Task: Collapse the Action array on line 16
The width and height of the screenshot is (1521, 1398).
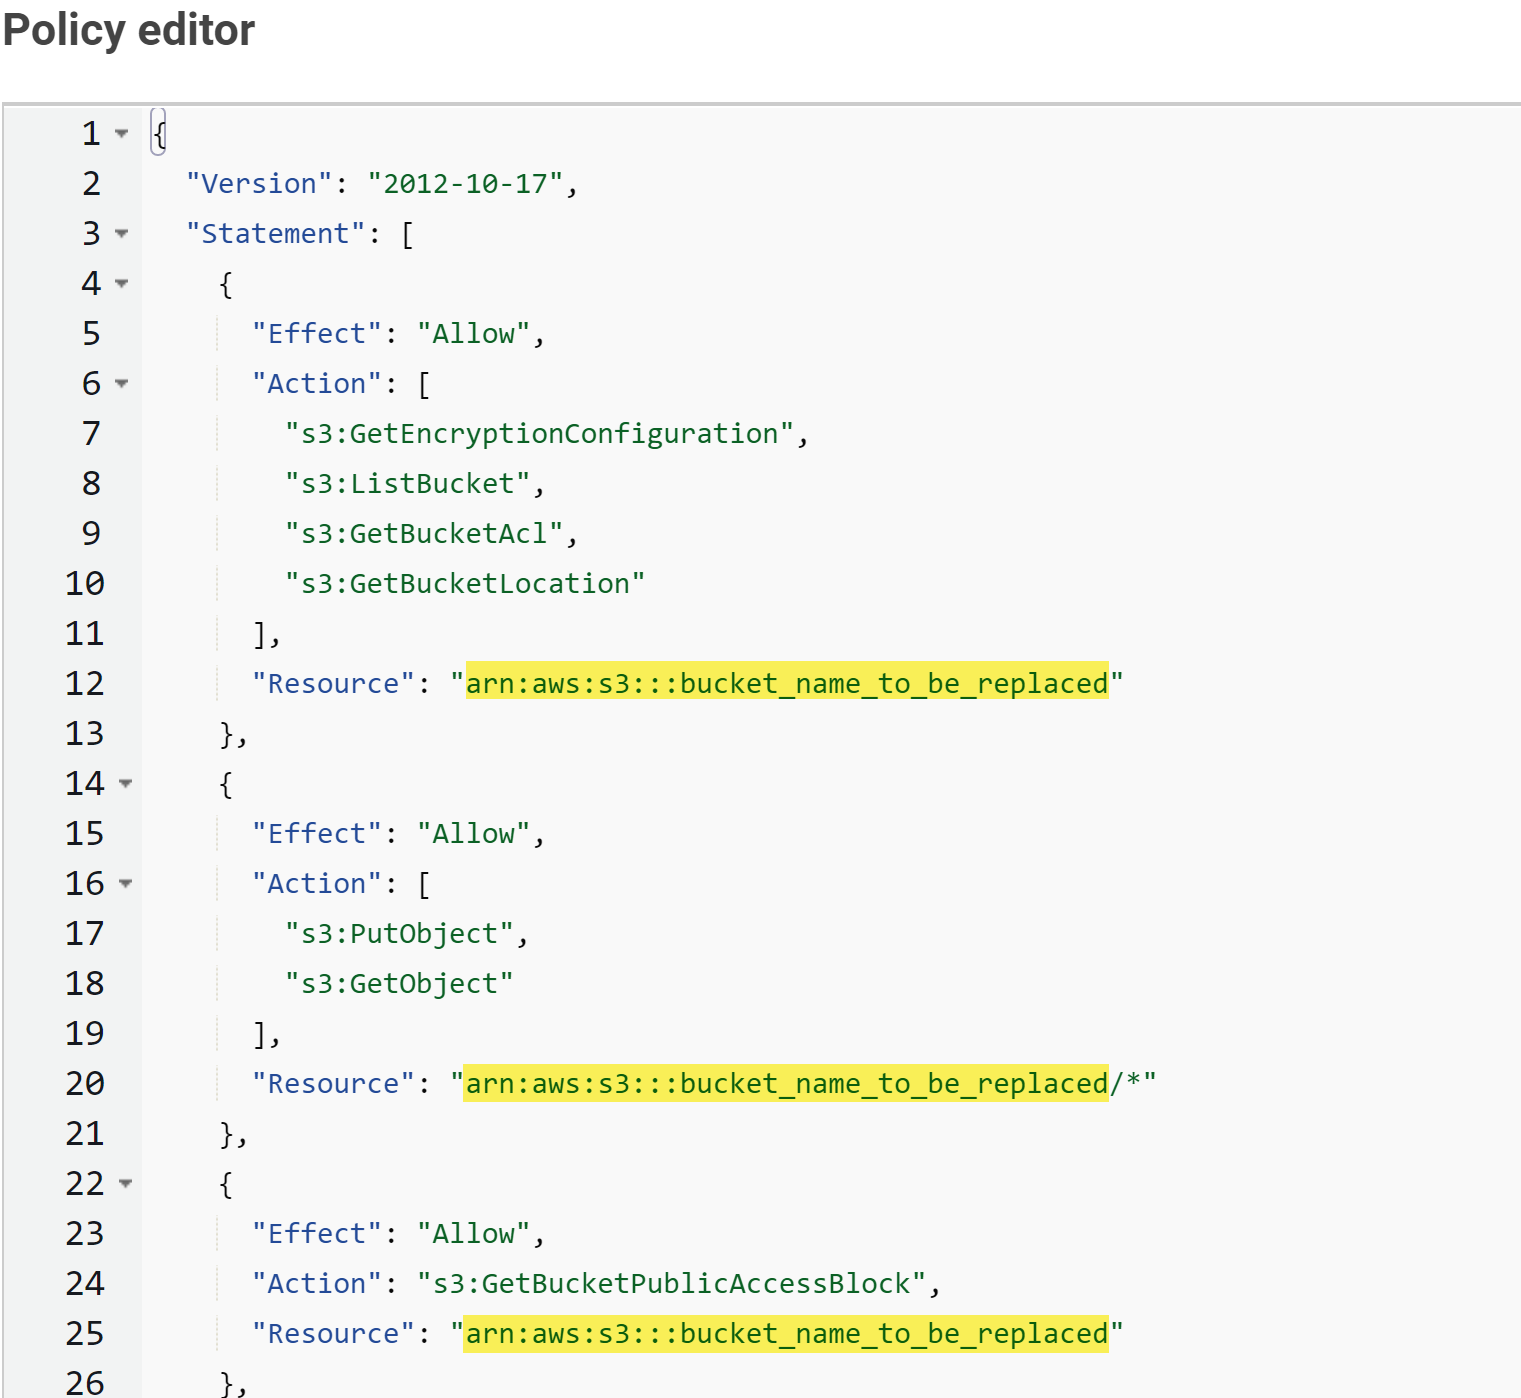Action: (125, 883)
